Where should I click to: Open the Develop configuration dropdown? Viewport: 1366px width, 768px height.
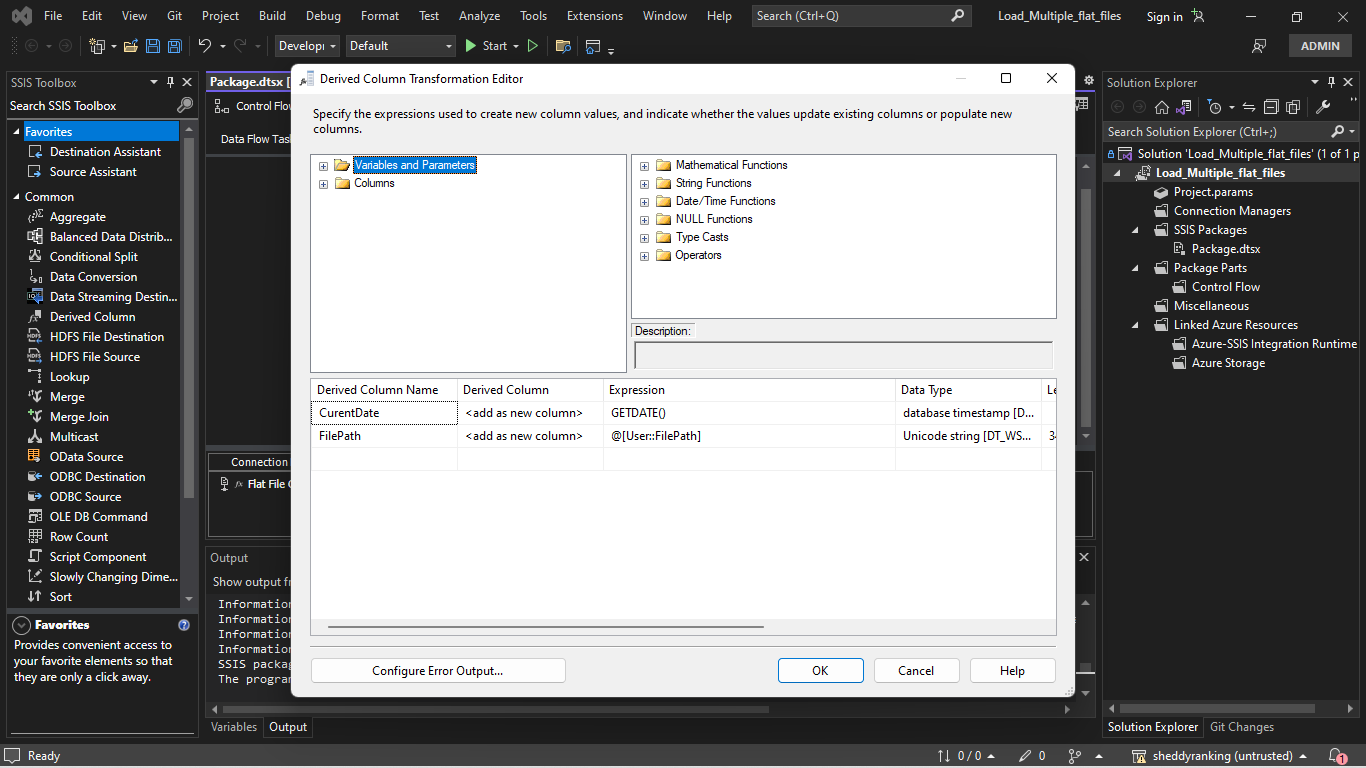[306, 45]
